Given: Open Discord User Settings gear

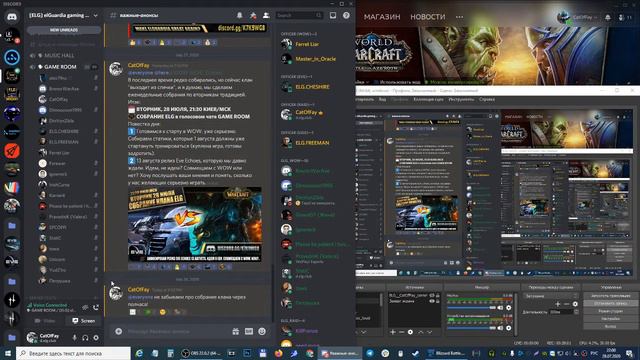Looking at the screenshot, I should [96, 338].
